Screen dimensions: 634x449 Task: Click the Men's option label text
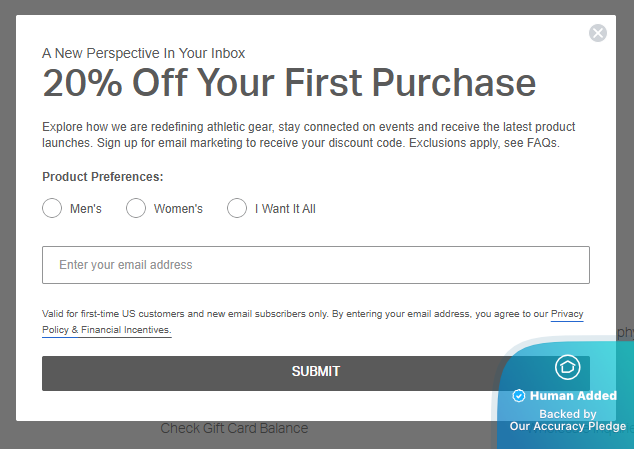(x=86, y=209)
